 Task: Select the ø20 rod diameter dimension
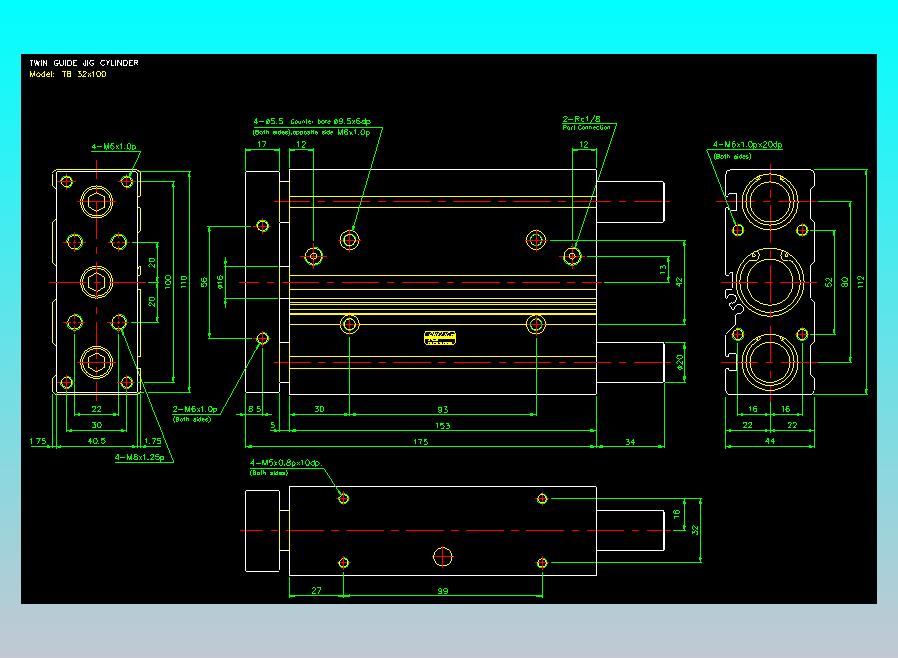(x=680, y=362)
